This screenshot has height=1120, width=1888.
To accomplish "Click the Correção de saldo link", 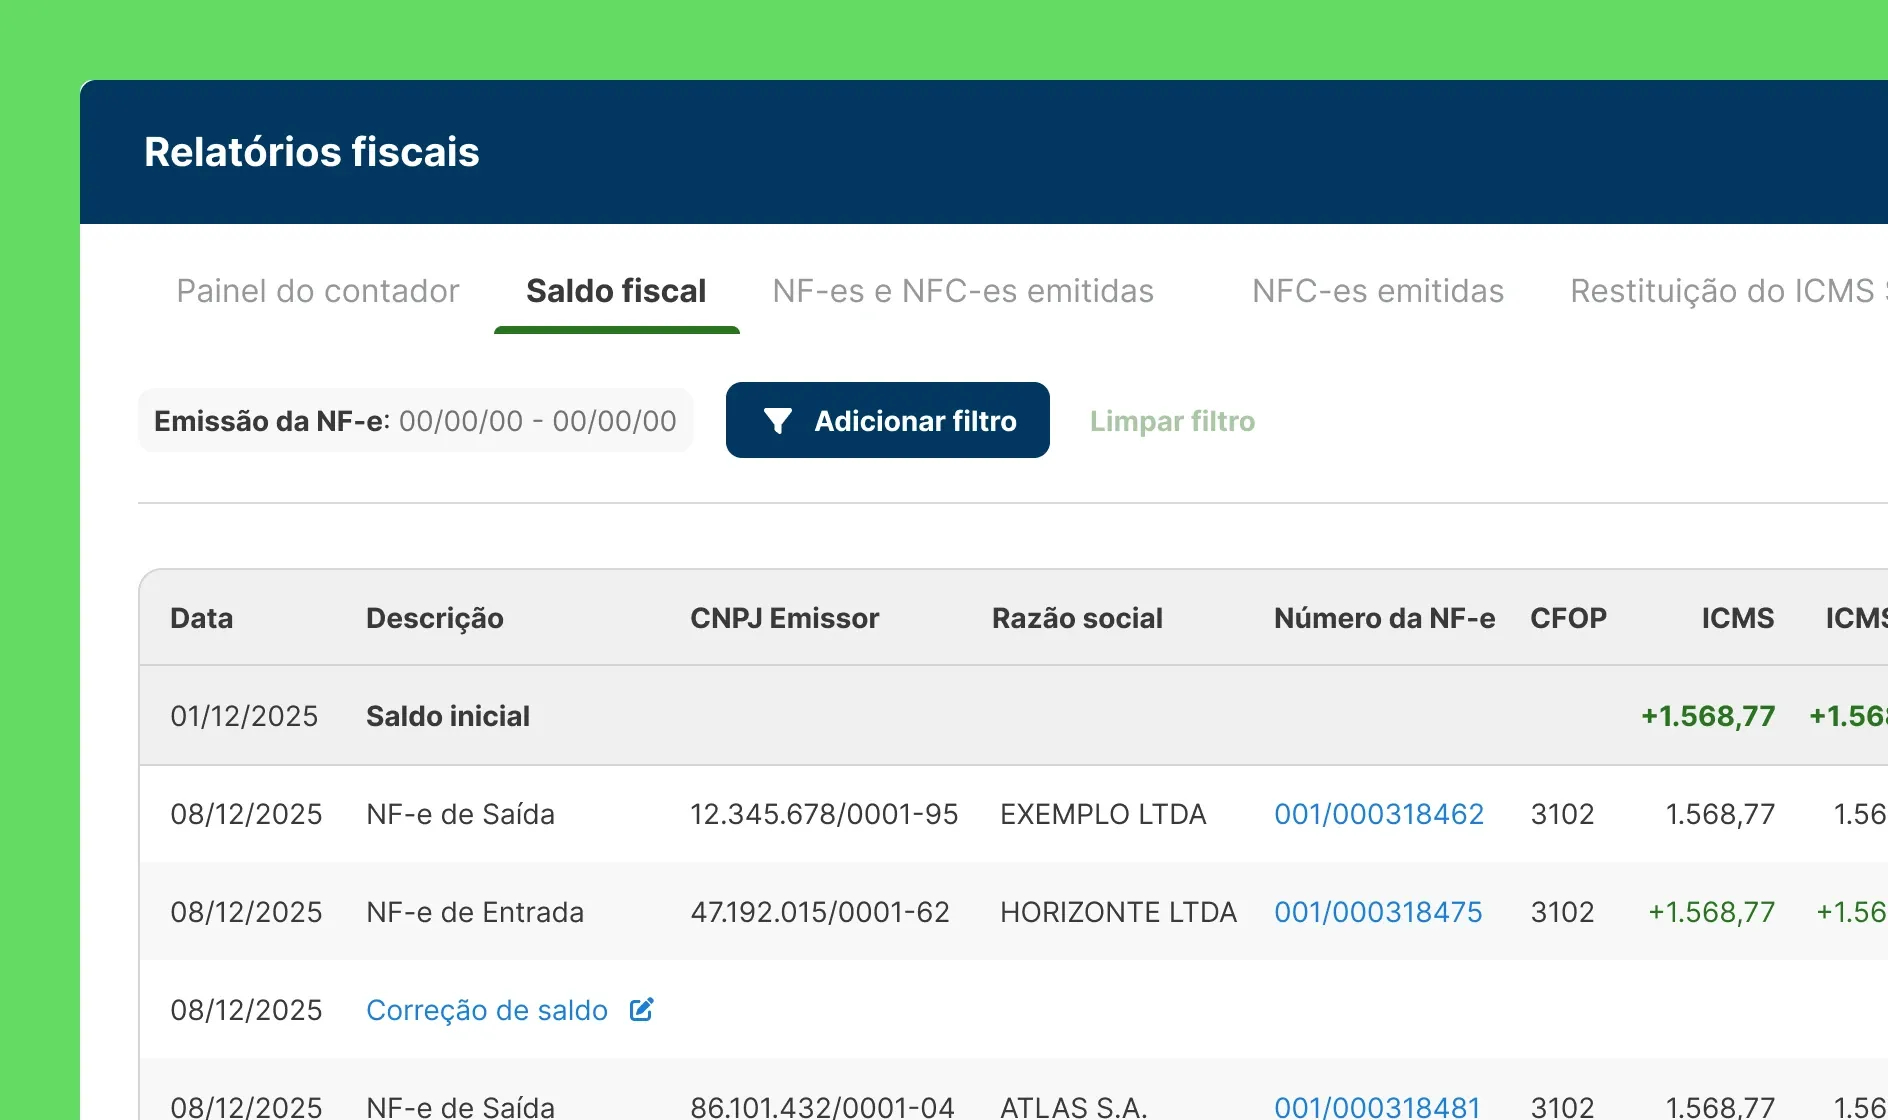I will (487, 1010).
